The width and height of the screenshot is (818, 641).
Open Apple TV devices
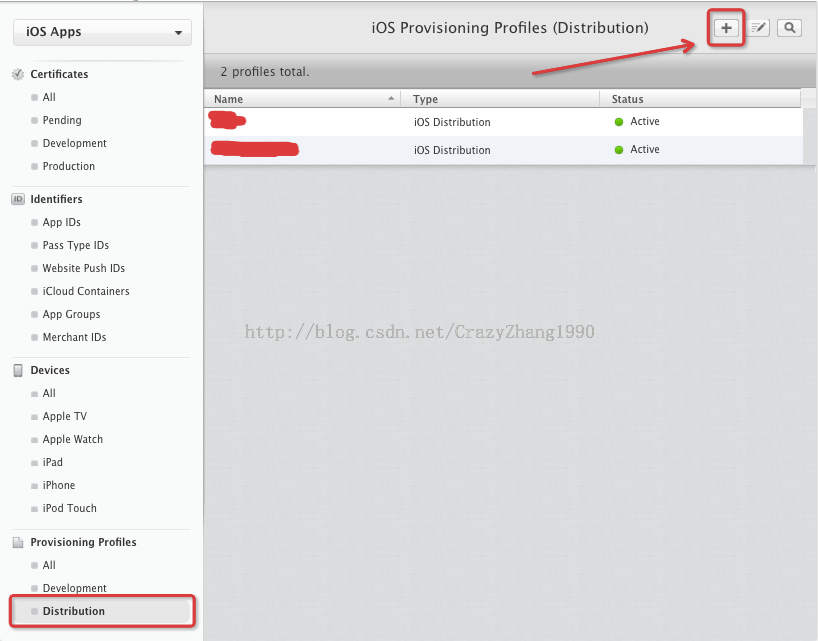(65, 417)
